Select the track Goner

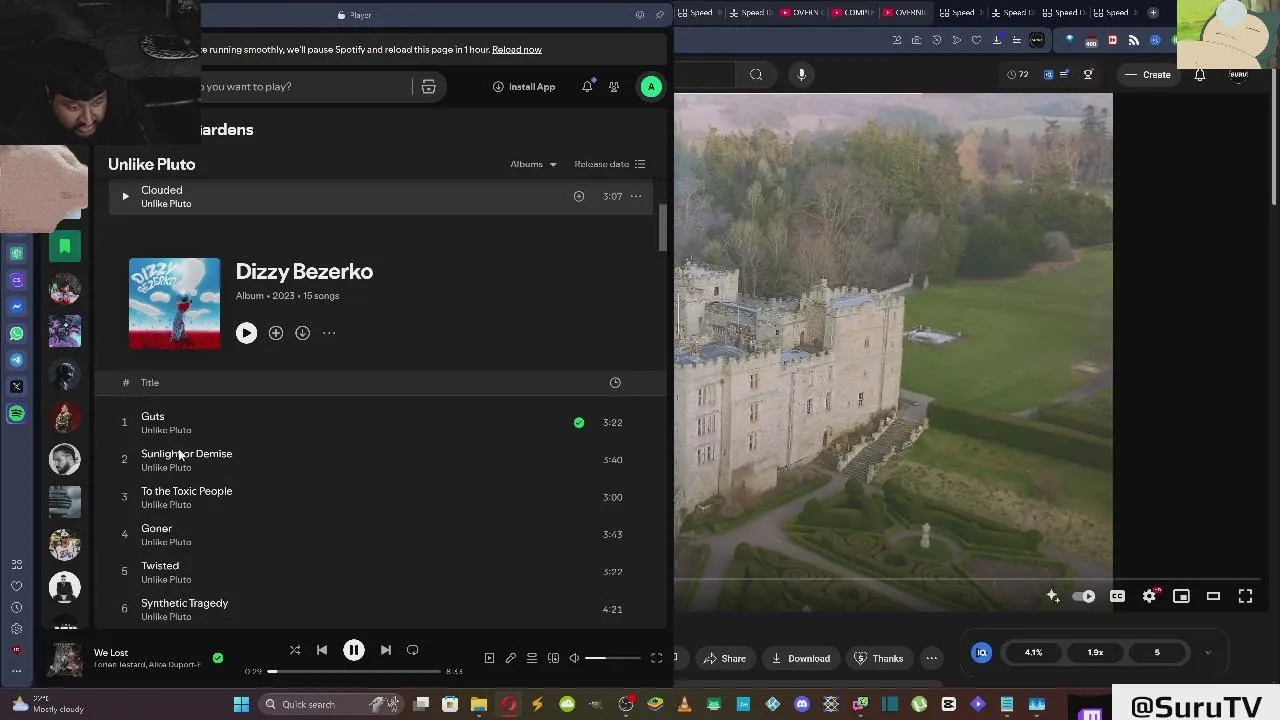point(381,534)
